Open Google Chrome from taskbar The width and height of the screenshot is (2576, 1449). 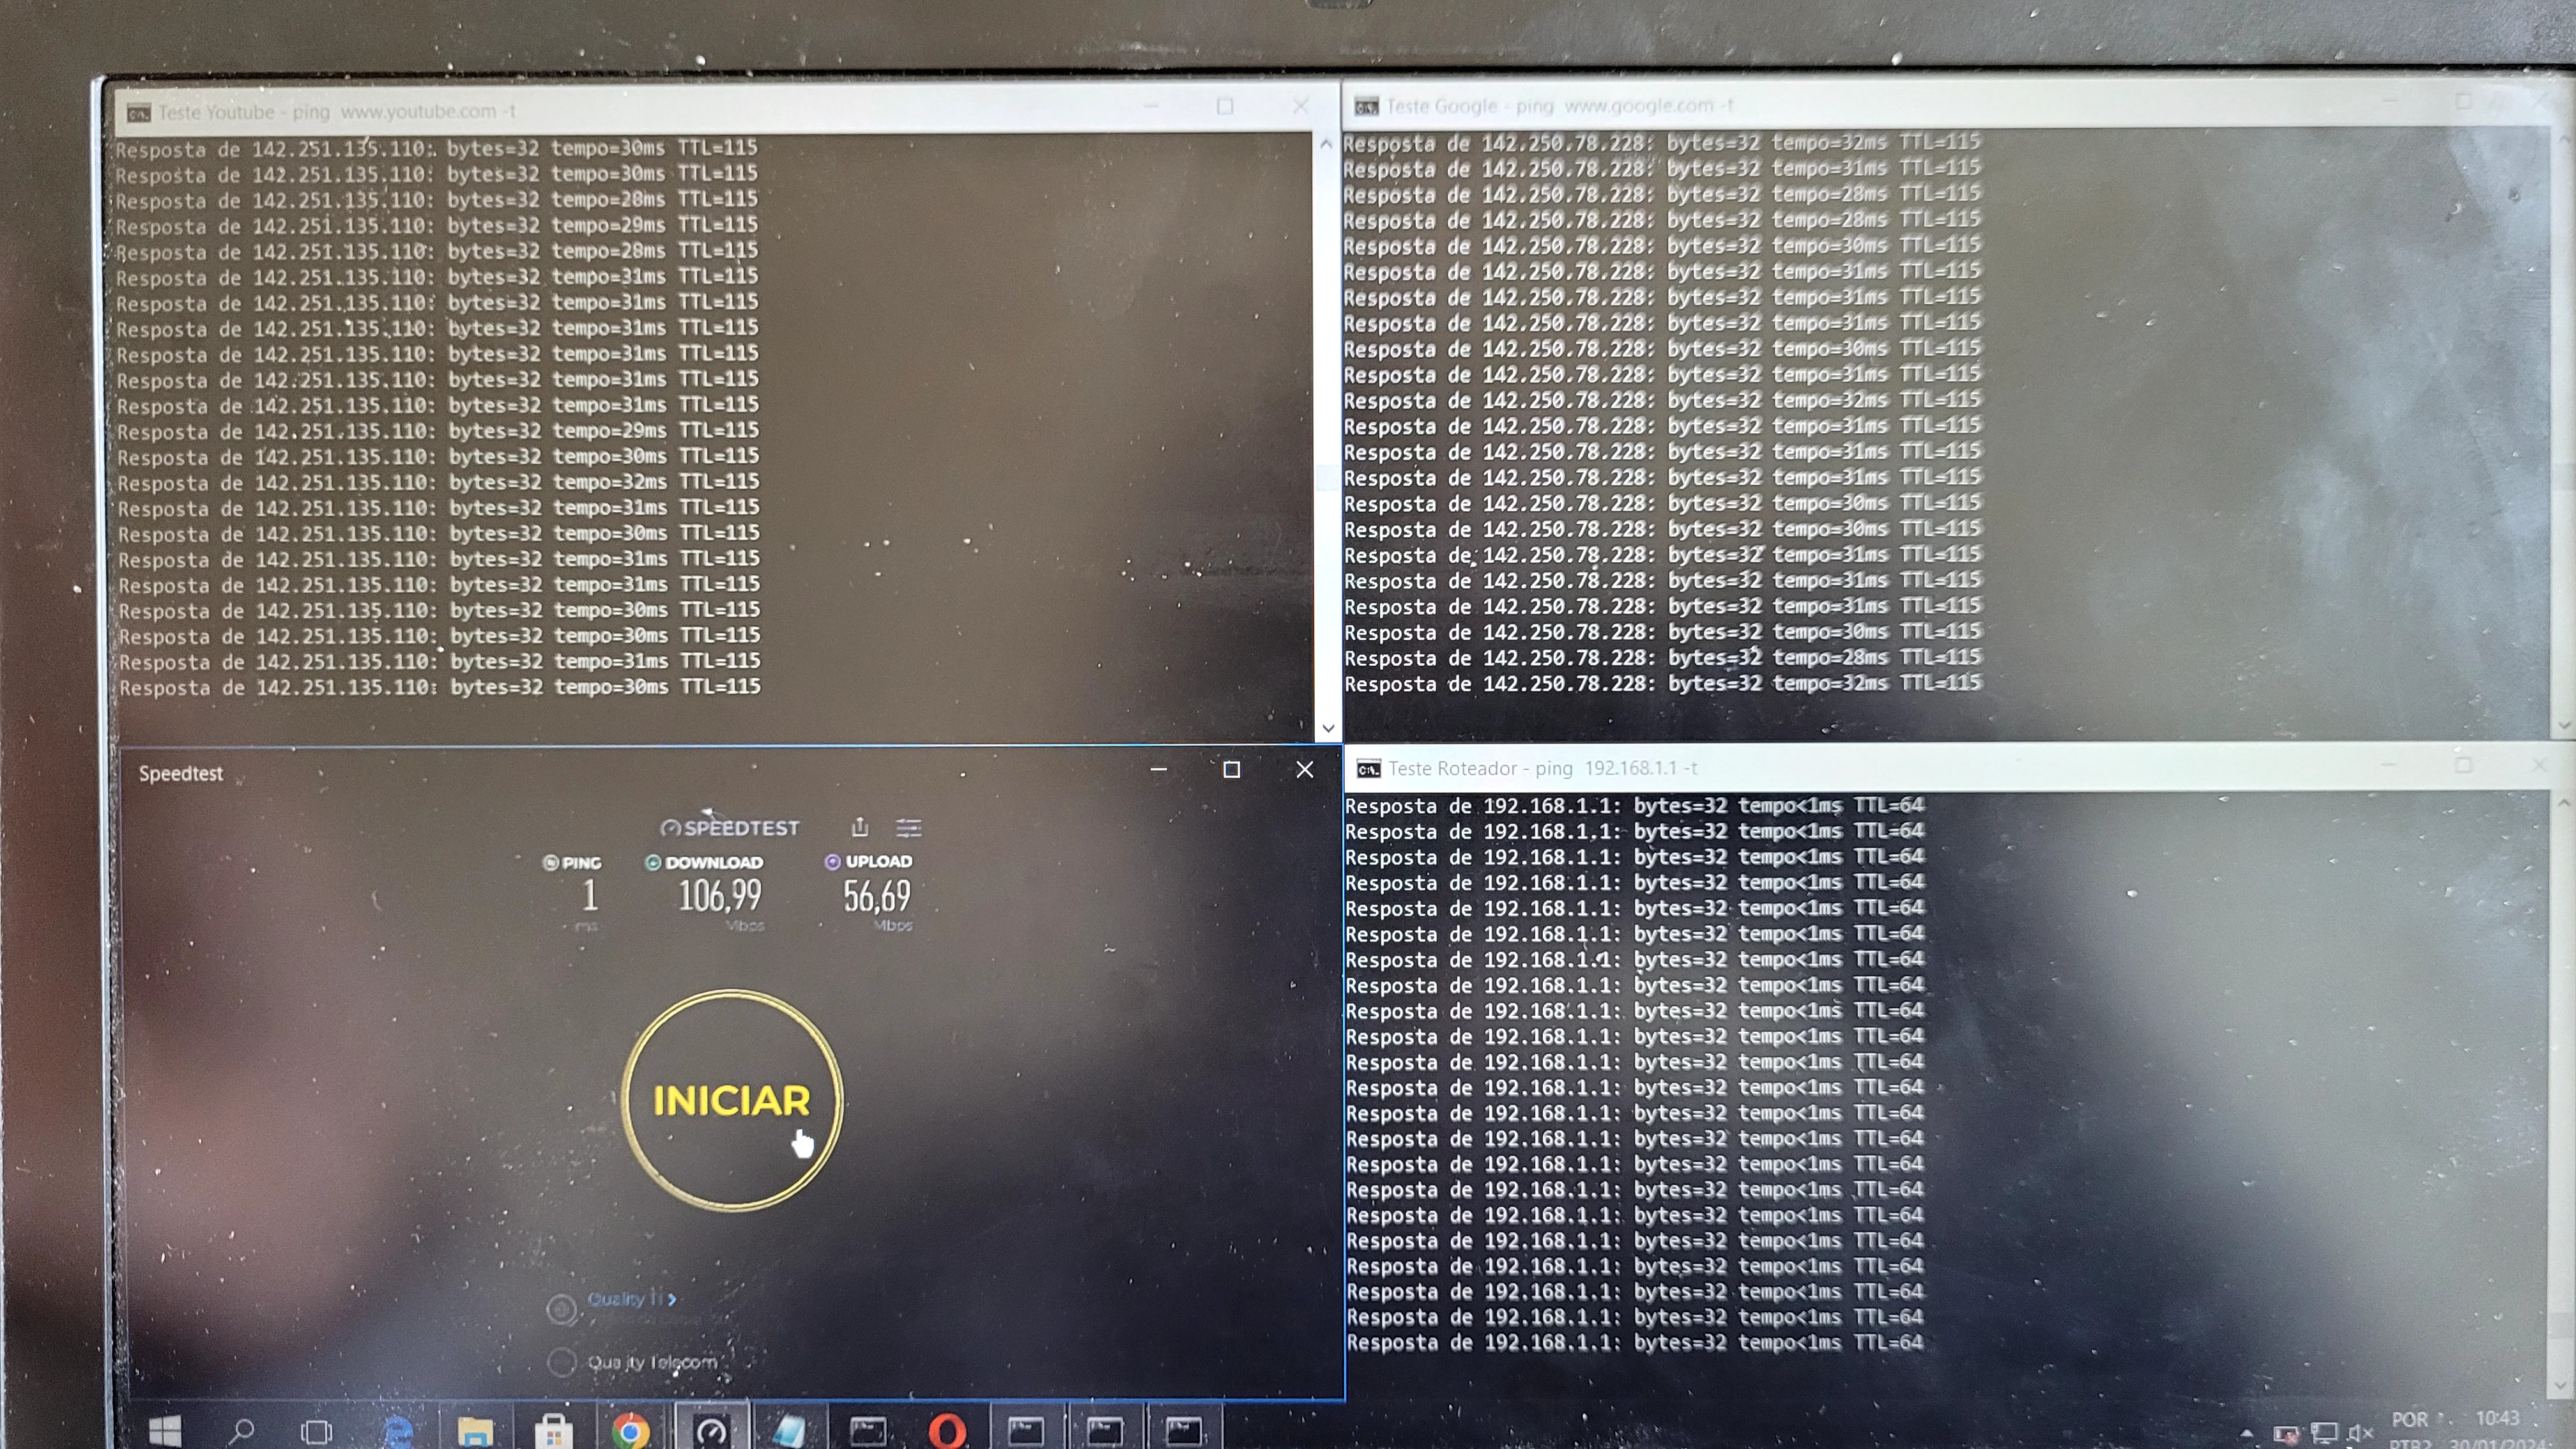coord(630,1431)
